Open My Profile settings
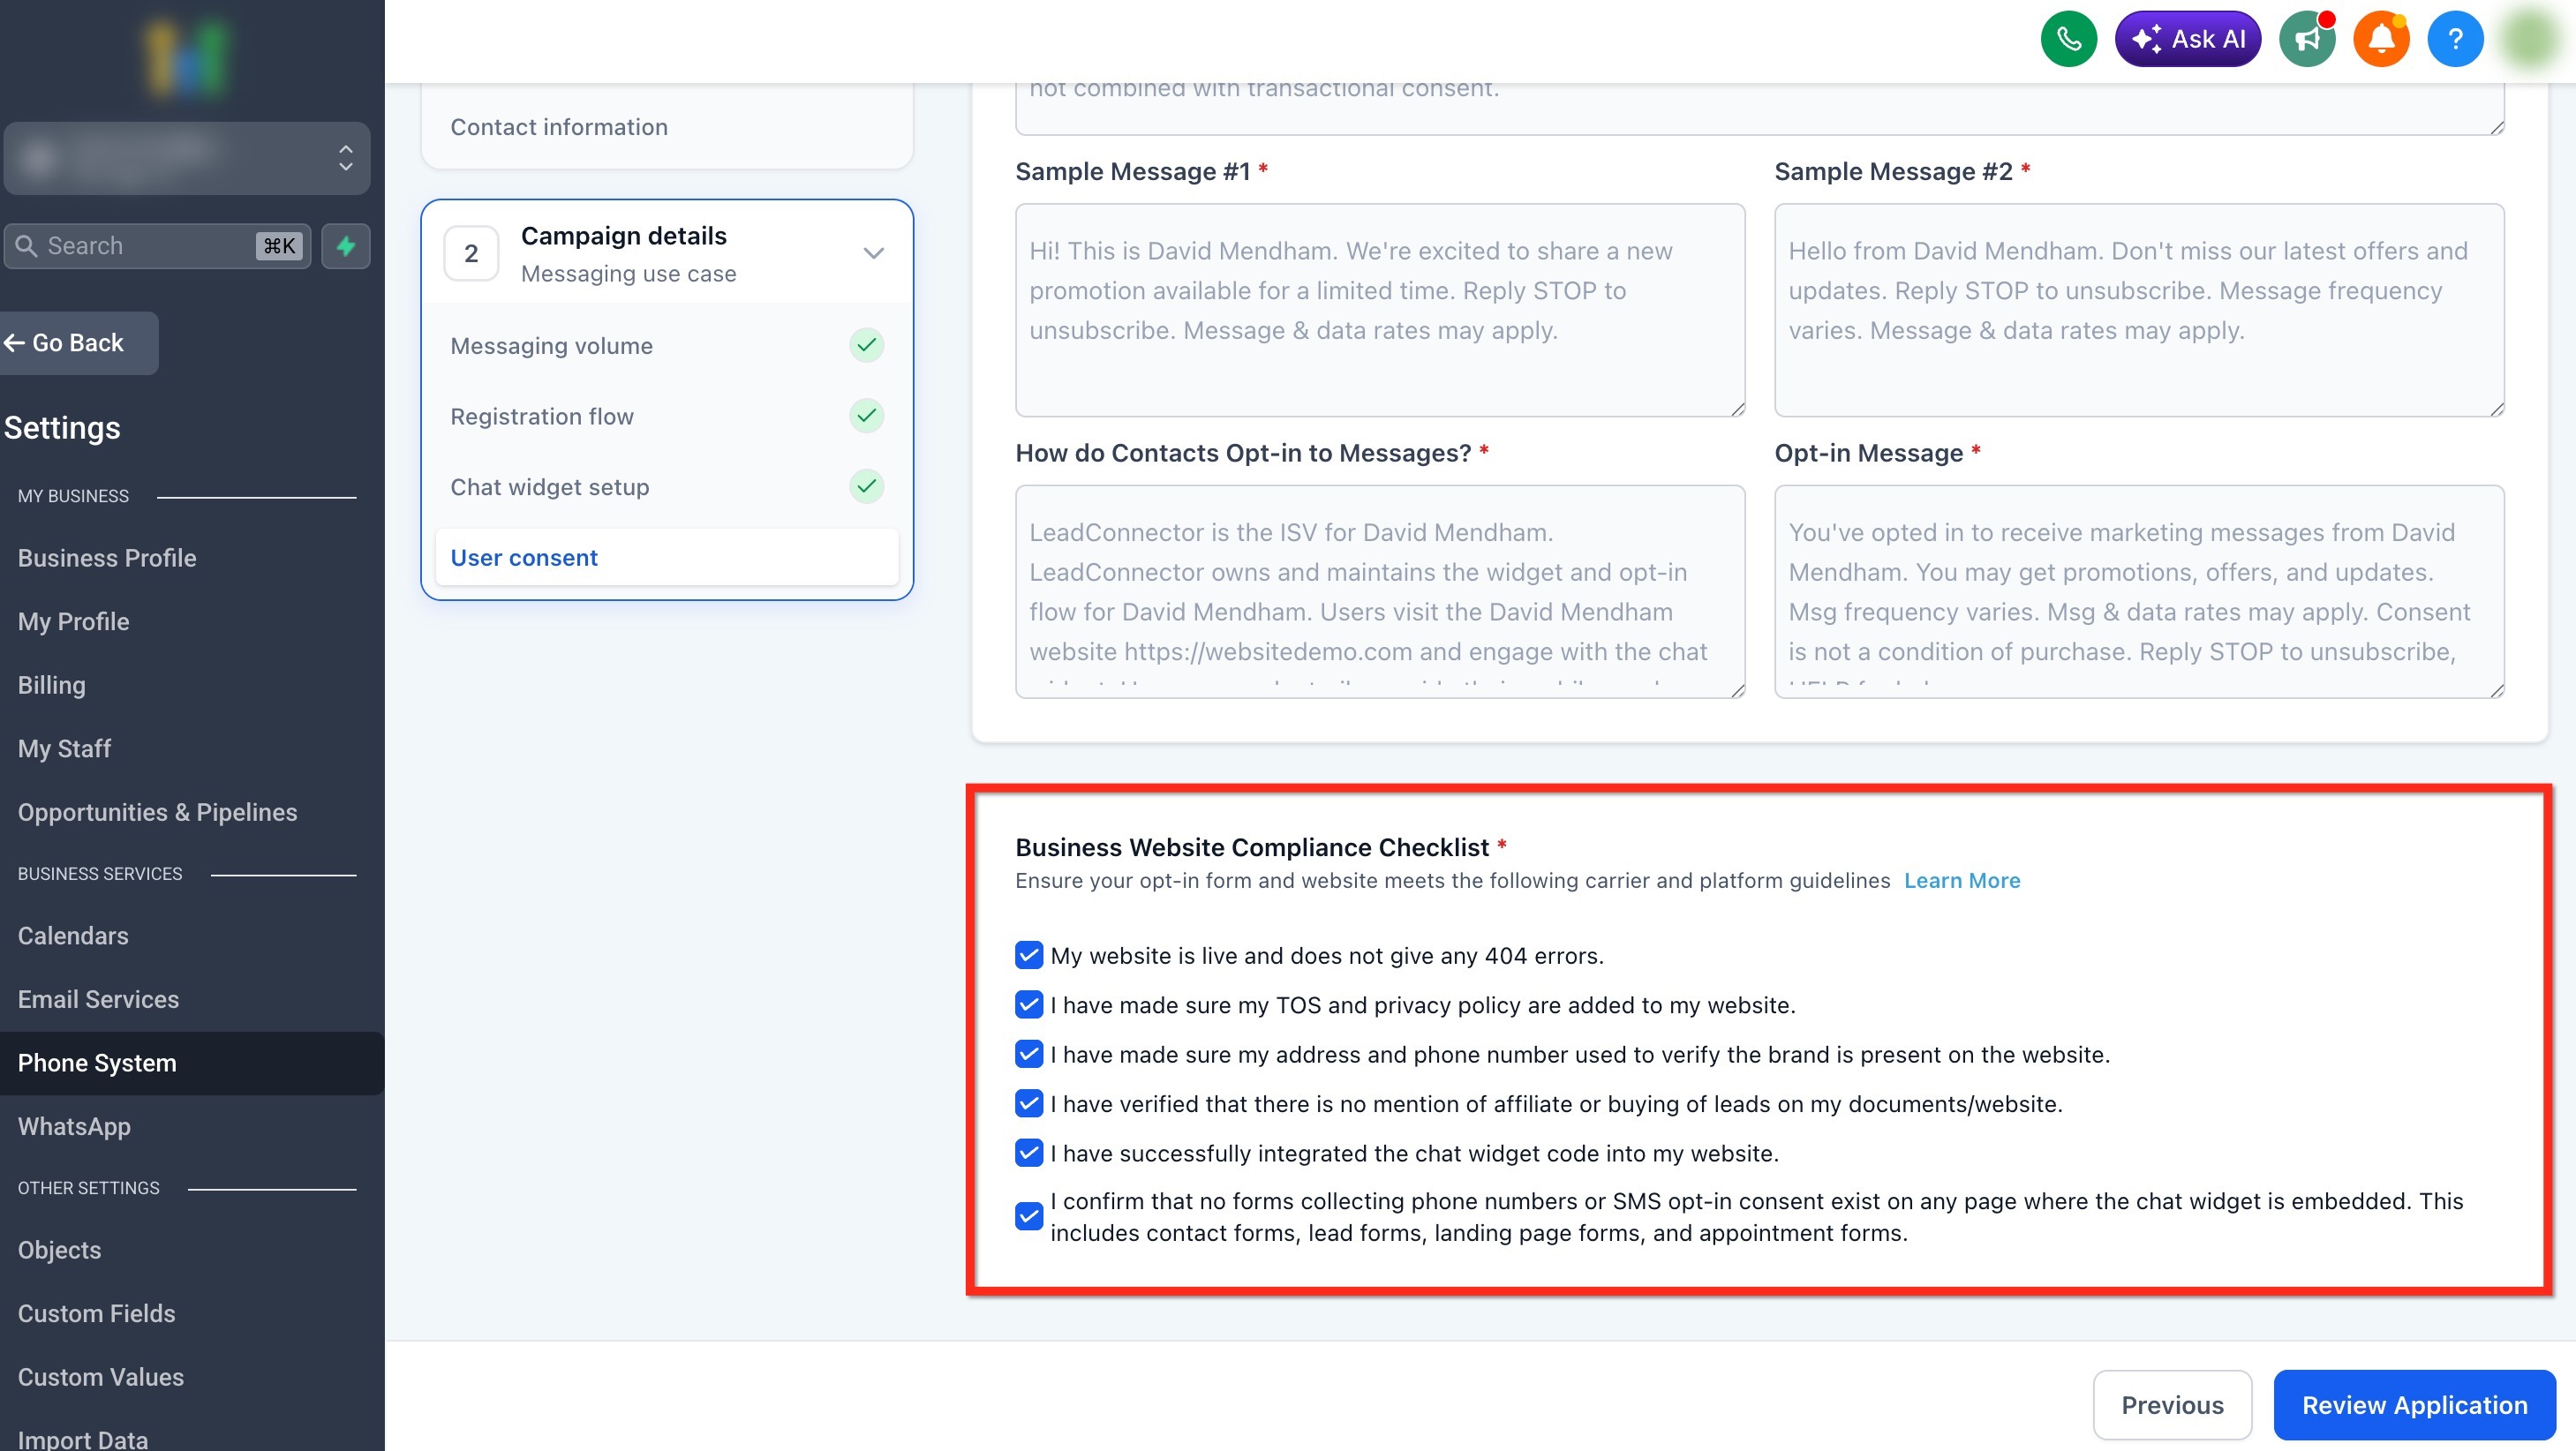This screenshot has height=1451, width=2576. [74, 621]
